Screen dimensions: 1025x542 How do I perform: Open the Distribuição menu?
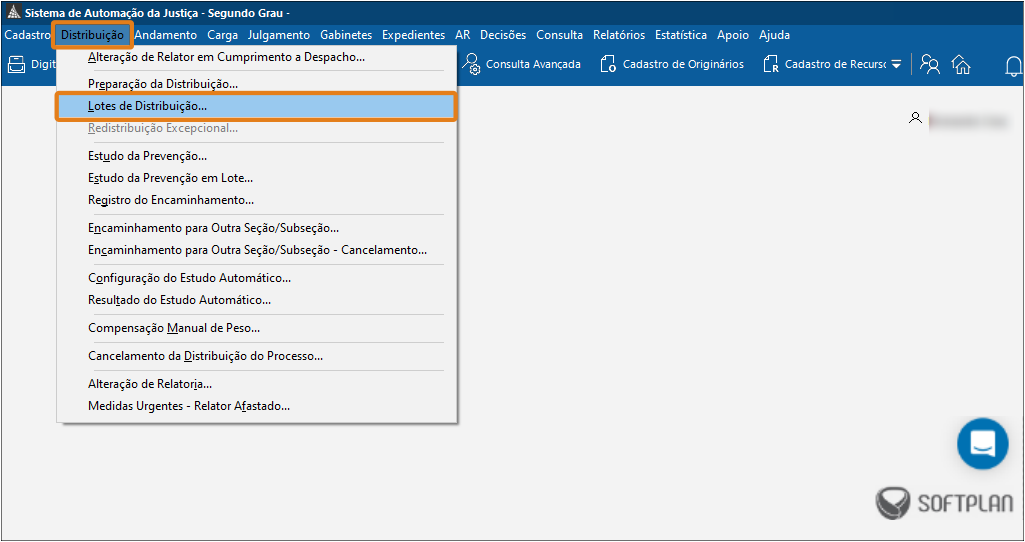(x=92, y=35)
